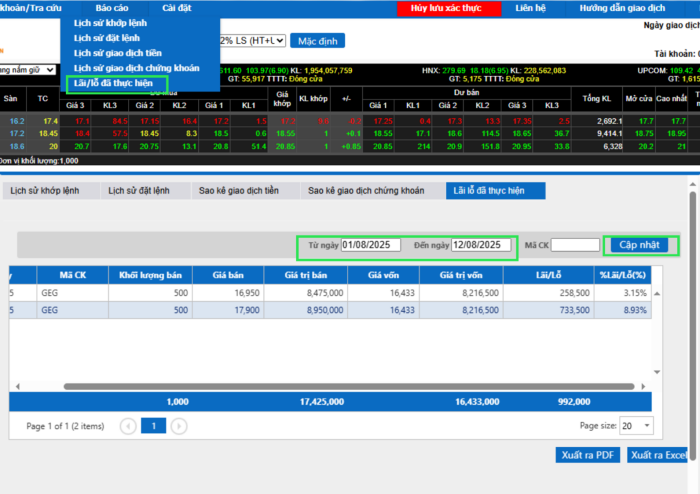Screen dimensions: 700x494
Task: Select the cell 3.15%
Action: click(x=623, y=293)
